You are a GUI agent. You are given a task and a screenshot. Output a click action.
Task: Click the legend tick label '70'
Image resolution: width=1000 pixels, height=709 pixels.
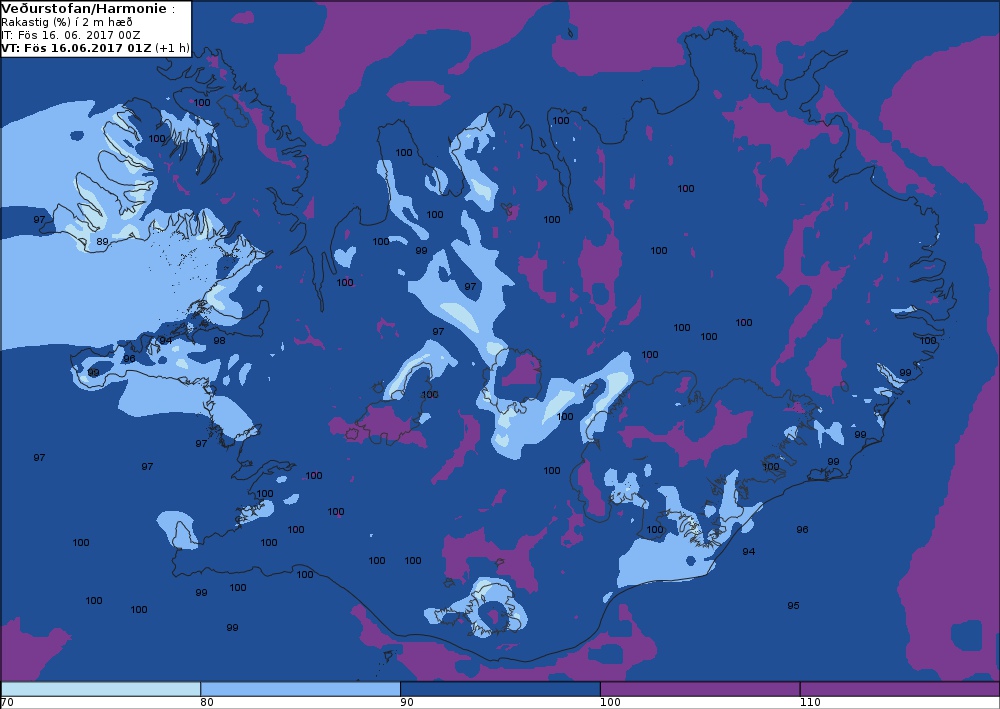[x=7, y=703]
